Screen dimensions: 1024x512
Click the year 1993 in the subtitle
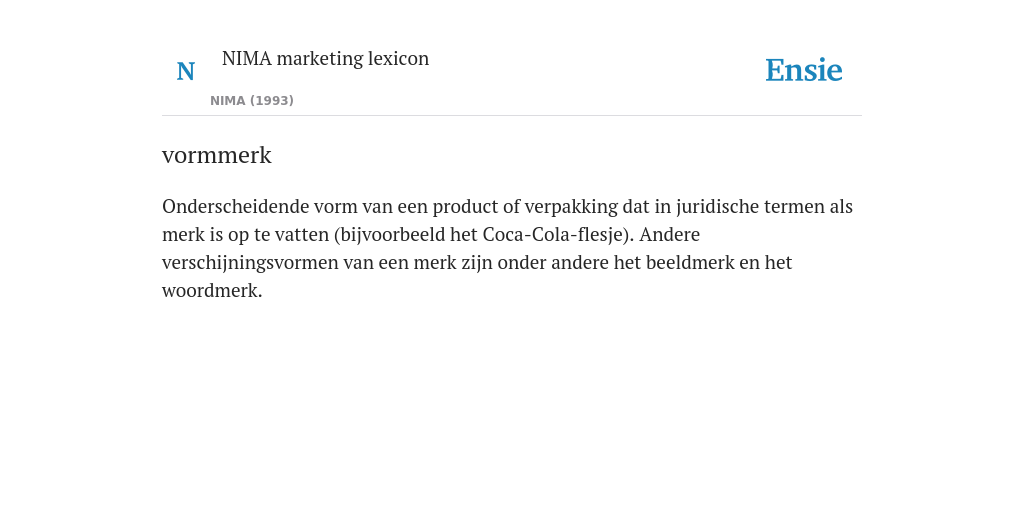[272, 101]
